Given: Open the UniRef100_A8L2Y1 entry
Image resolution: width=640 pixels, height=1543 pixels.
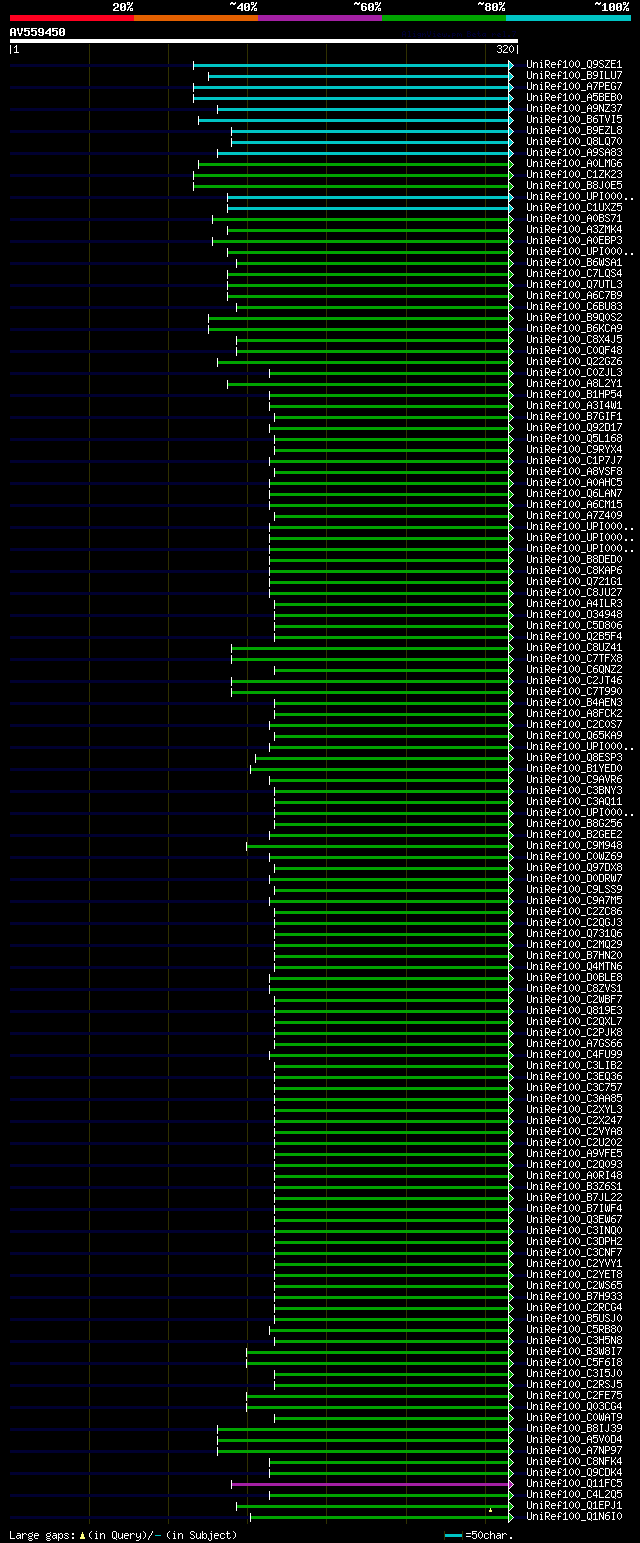Looking at the screenshot, I should (574, 384).
